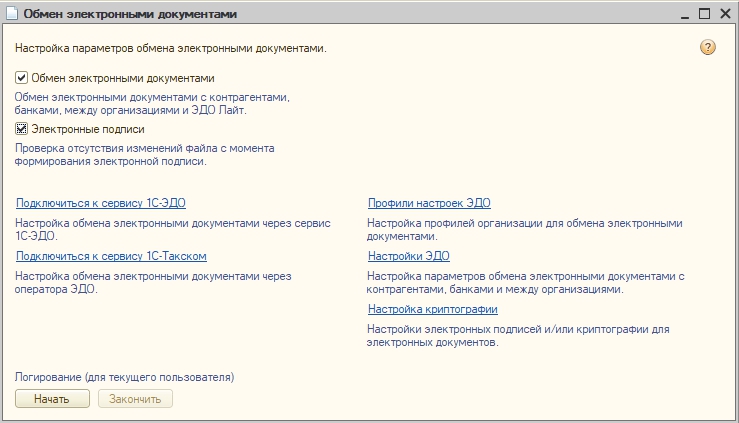This screenshot has width=739, height=423.
Task: Close the Обмен электронными документами window
Action: (x=725, y=14)
